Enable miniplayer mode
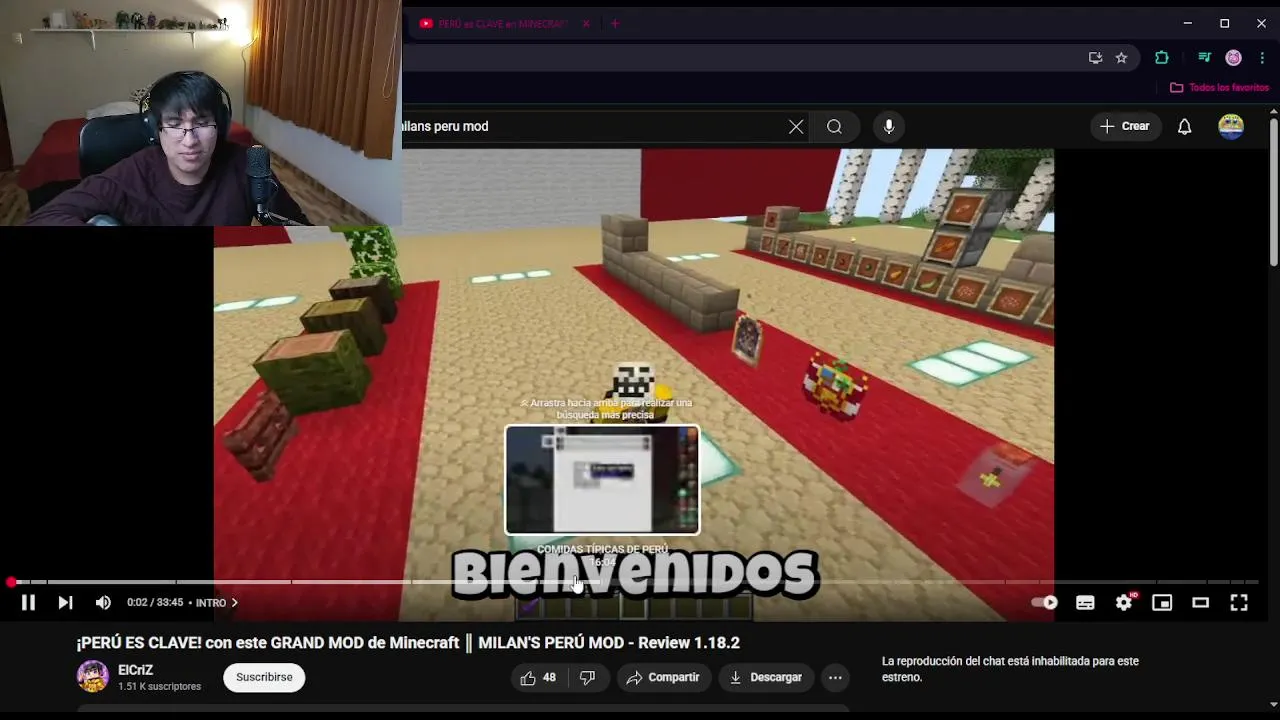 coord(1162,602)
